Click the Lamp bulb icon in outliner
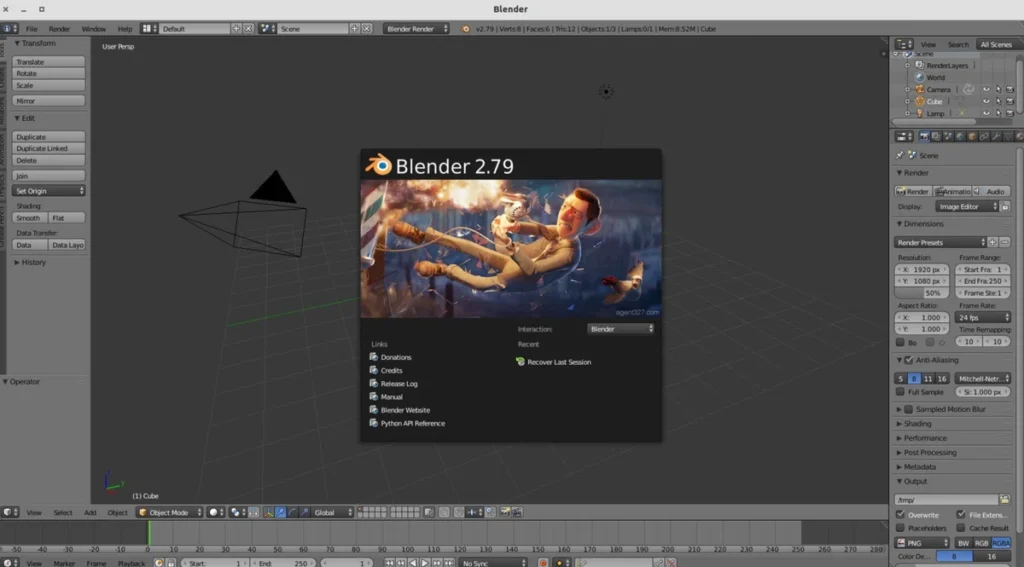The width and height of the screenshot is (1024, 567). pyautogui.click(x=920, y=113)
